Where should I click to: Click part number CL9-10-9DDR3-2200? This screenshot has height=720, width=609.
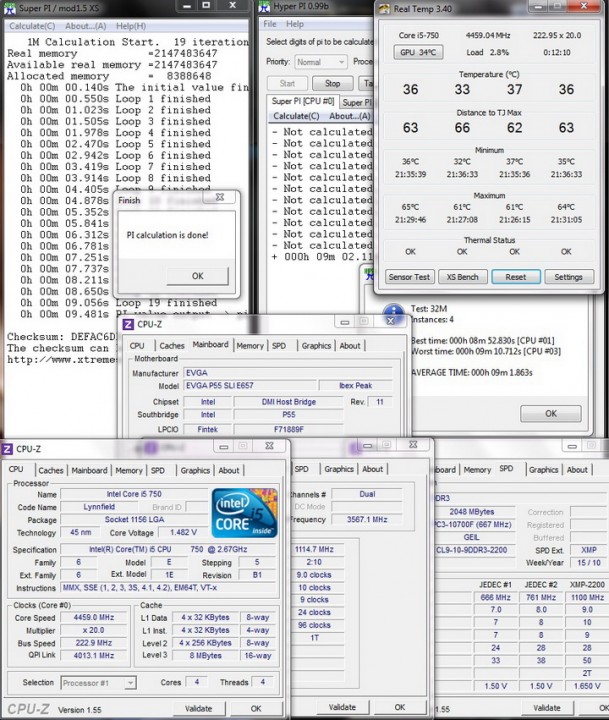[x=472, y=550]
